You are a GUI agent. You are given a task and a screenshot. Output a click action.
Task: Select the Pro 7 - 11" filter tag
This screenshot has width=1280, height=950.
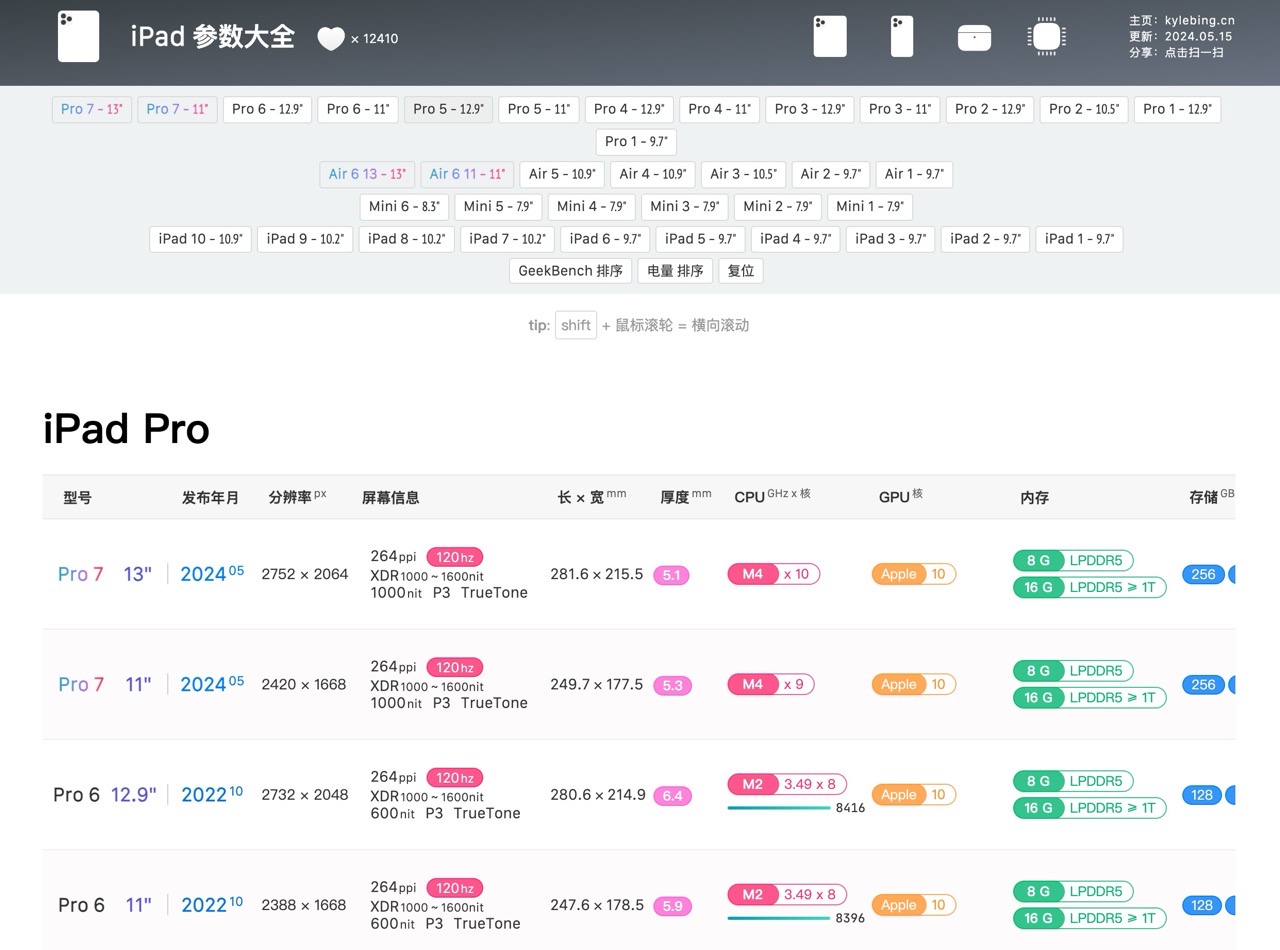click(178, 109)
